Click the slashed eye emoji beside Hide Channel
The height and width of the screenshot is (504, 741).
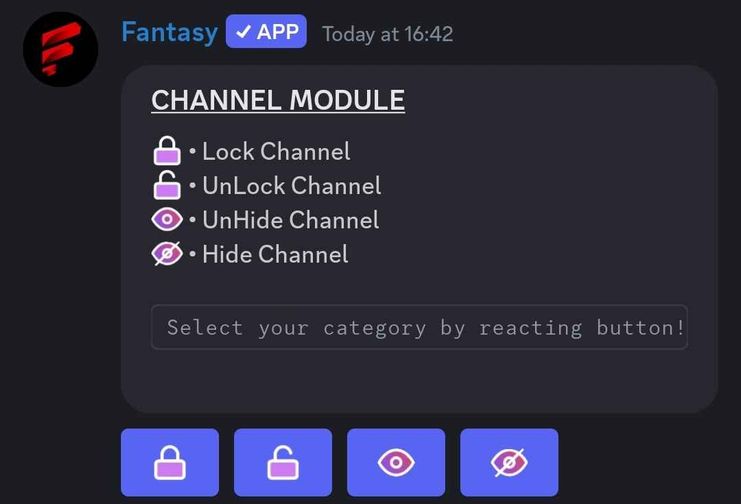(167, 253)
